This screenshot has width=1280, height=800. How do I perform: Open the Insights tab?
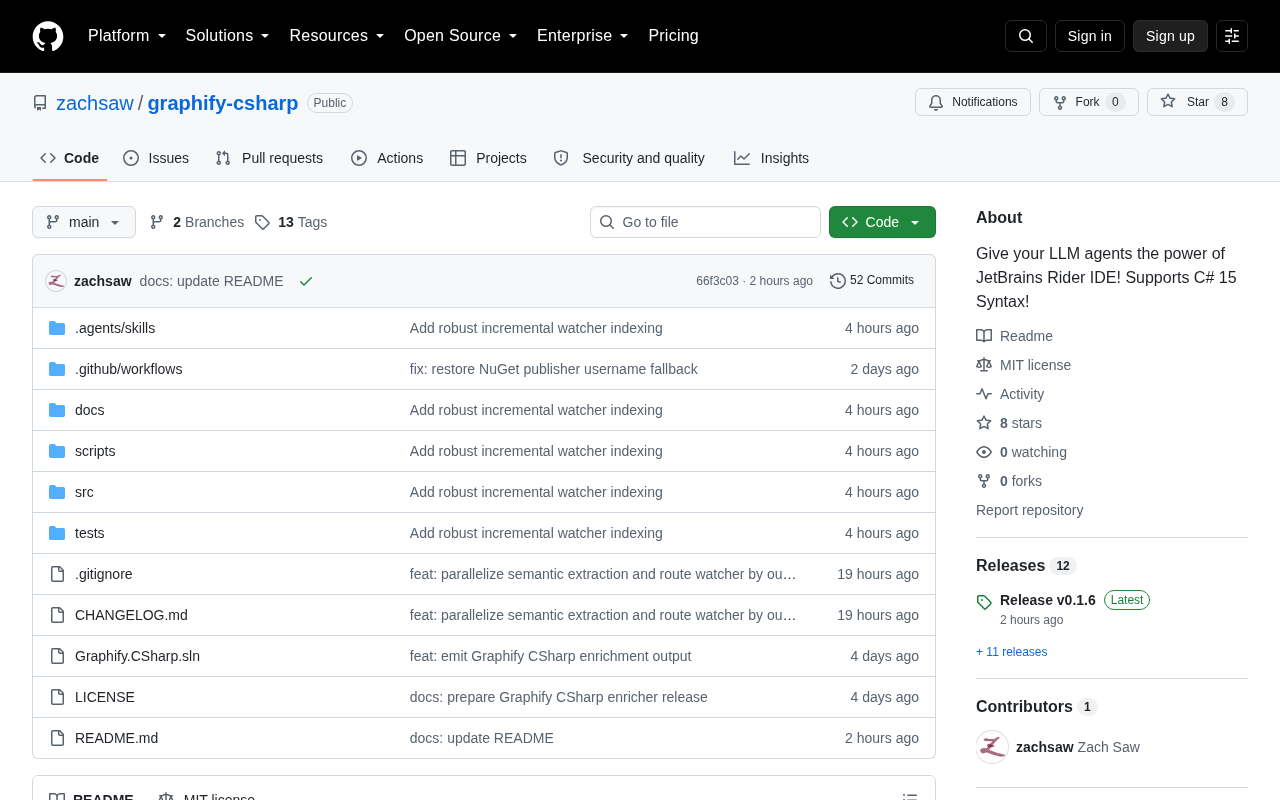pyautogui.click(x=771, y=158)
